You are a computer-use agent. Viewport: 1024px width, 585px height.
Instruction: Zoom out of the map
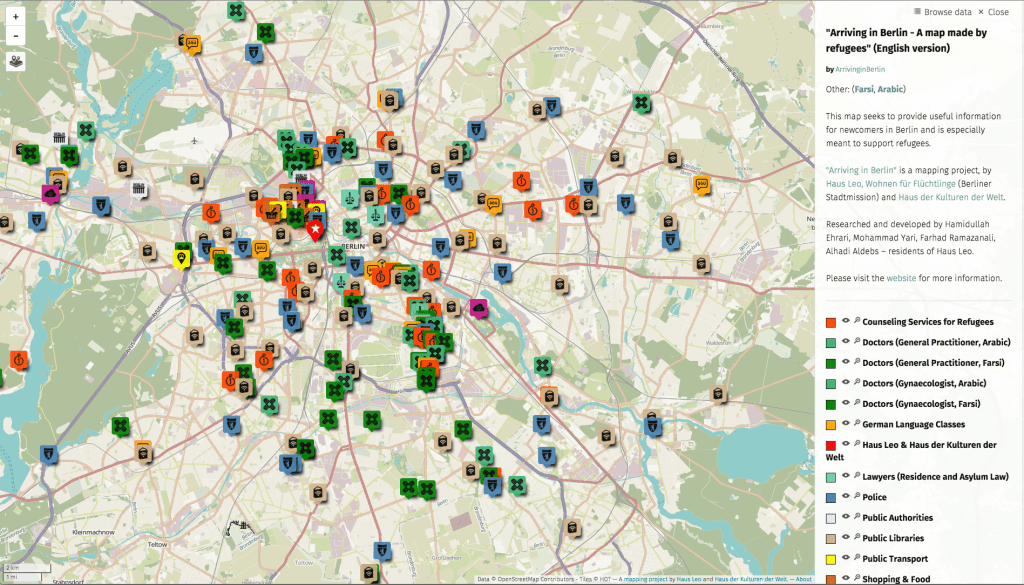click(x=16, y=36)
